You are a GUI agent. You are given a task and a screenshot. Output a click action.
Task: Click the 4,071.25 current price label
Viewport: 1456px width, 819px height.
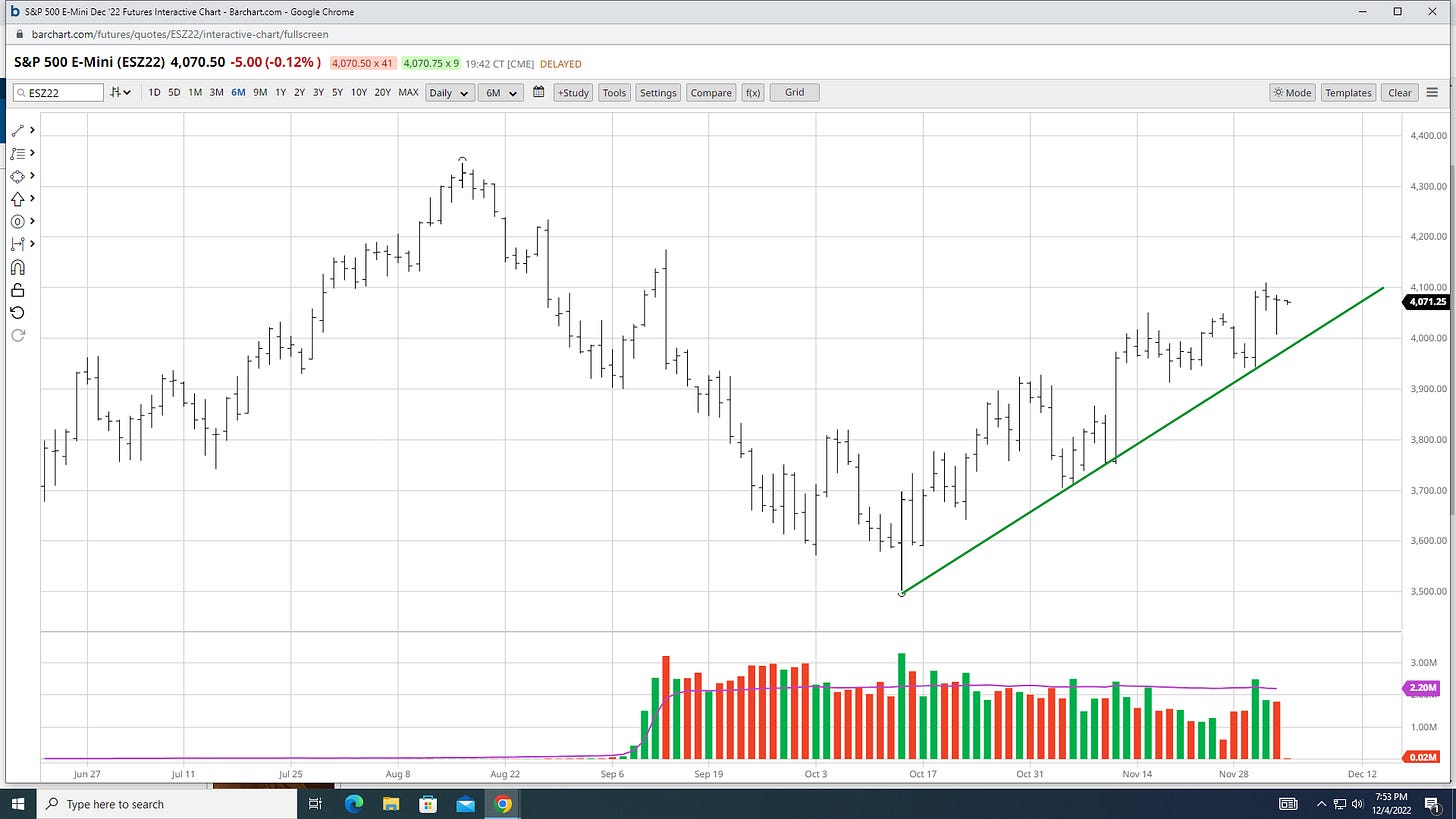coord(1427,302)
